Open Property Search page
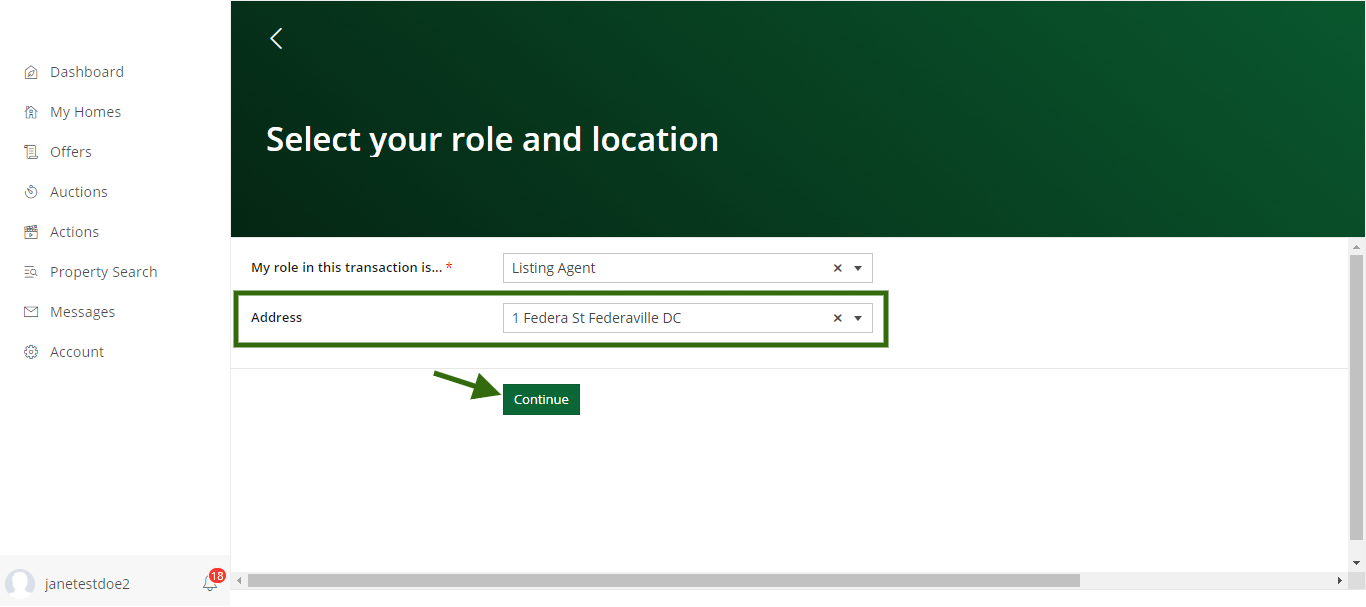The image size is (1366, 607). tap(104, 272)
